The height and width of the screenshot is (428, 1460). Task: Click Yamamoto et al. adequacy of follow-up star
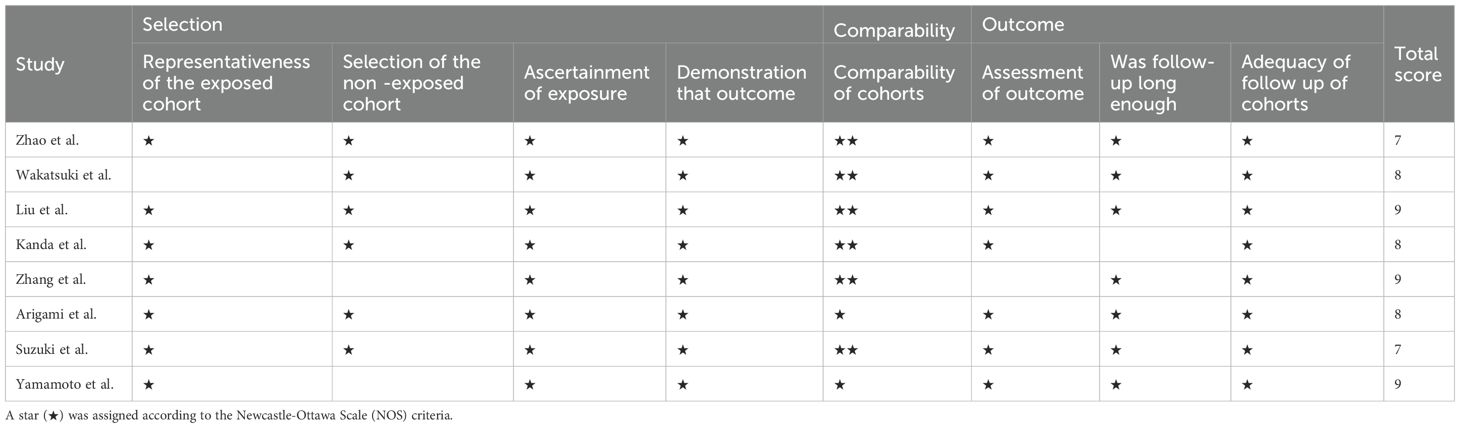click(x=1247, y=386)
